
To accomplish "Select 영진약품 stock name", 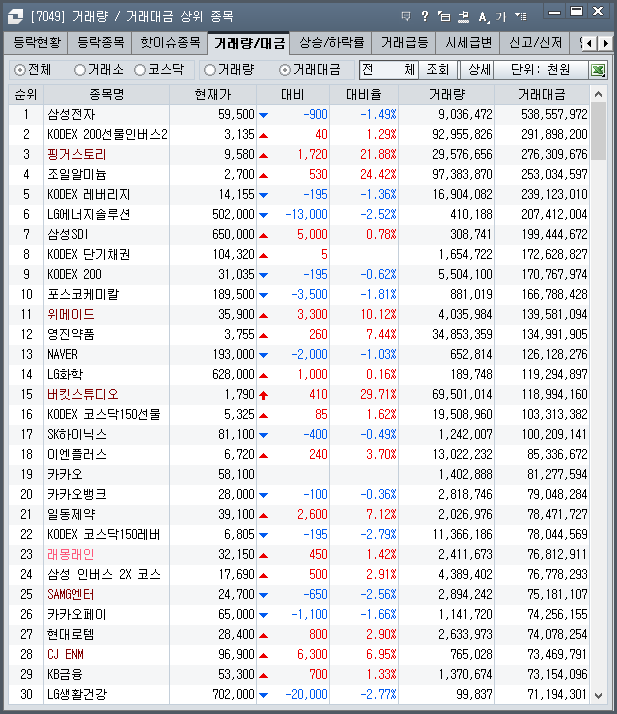I will tap(71, 335).
